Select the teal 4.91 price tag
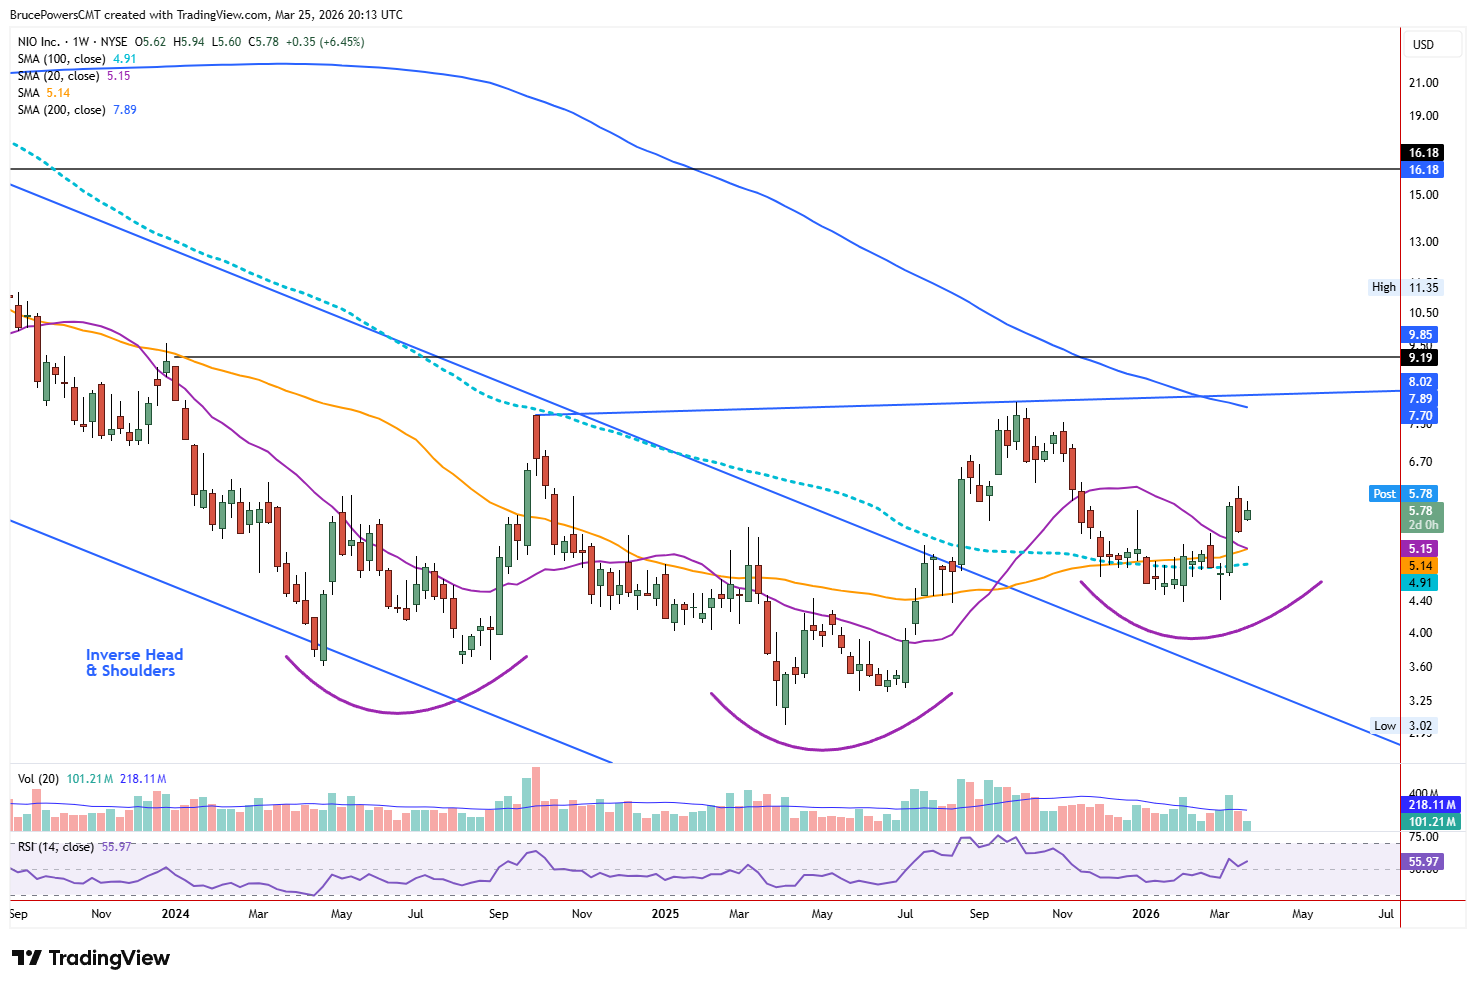Image resolution: width=1476 pixels, height=988 pixels. click(x=1420, y=583)
